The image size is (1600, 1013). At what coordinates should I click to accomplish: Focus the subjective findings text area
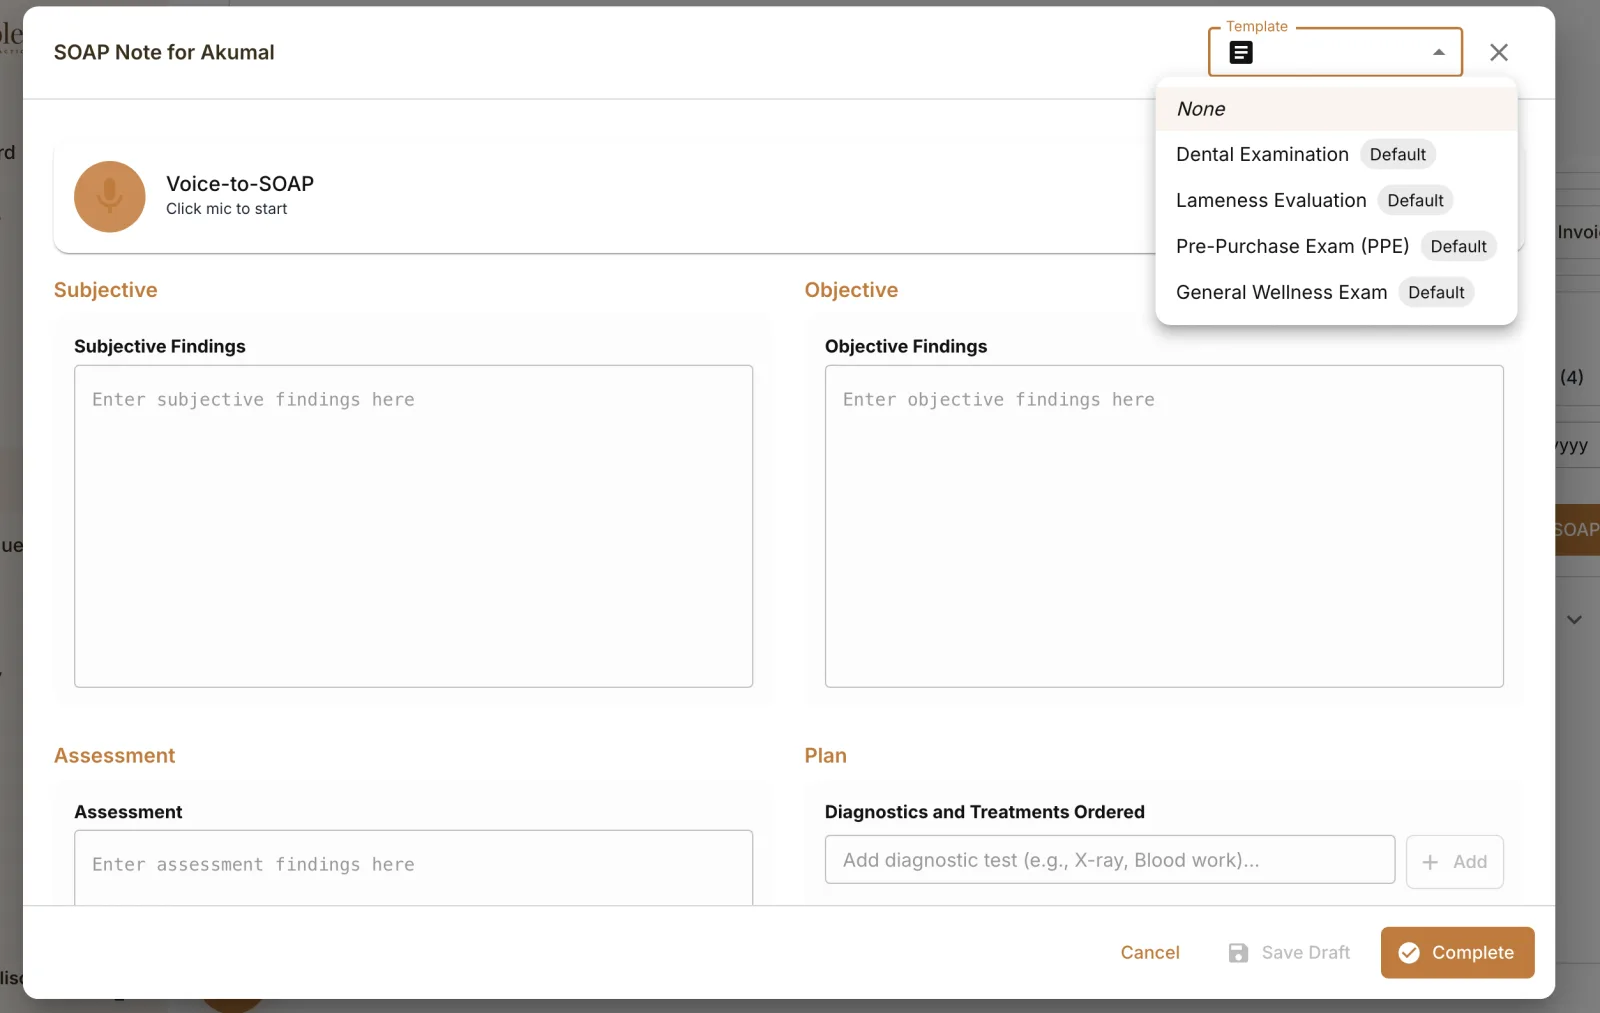click(x=413, y=526)
